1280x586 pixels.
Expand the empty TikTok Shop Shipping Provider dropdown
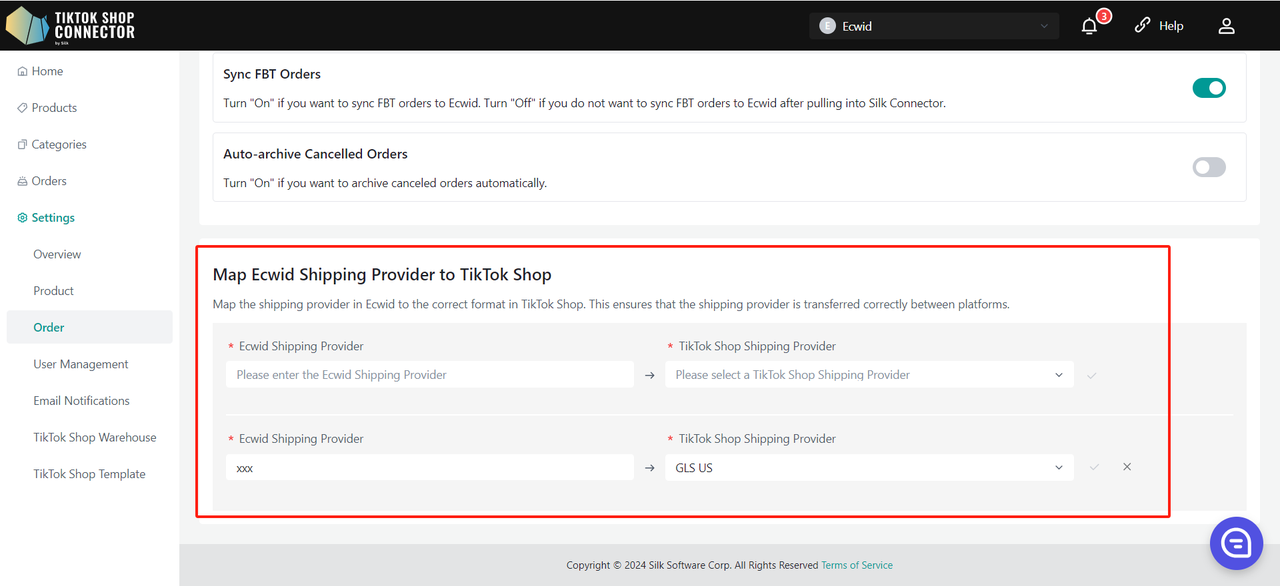[x=869, y=375]
